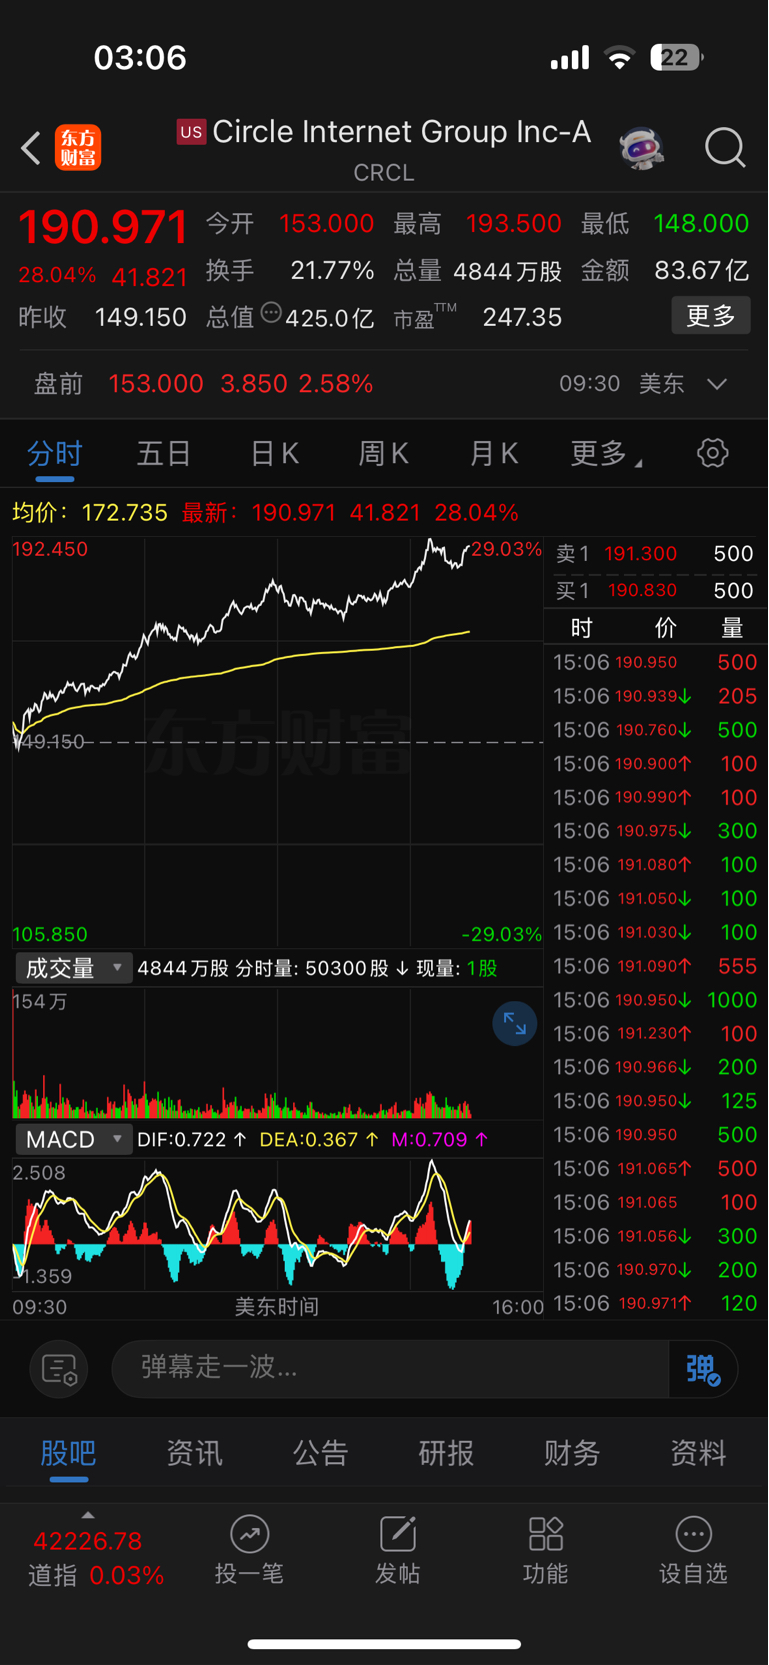
Task: Open the 资讯 tab
Action: [194, 1453]
